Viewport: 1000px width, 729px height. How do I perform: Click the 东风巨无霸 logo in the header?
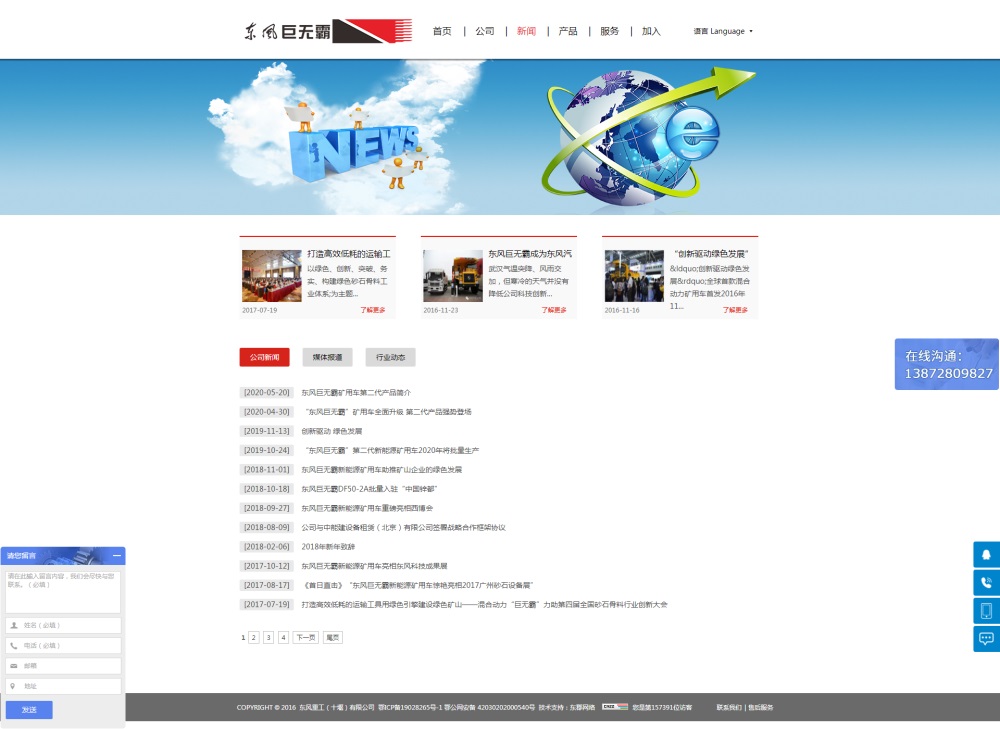[327, 31]
